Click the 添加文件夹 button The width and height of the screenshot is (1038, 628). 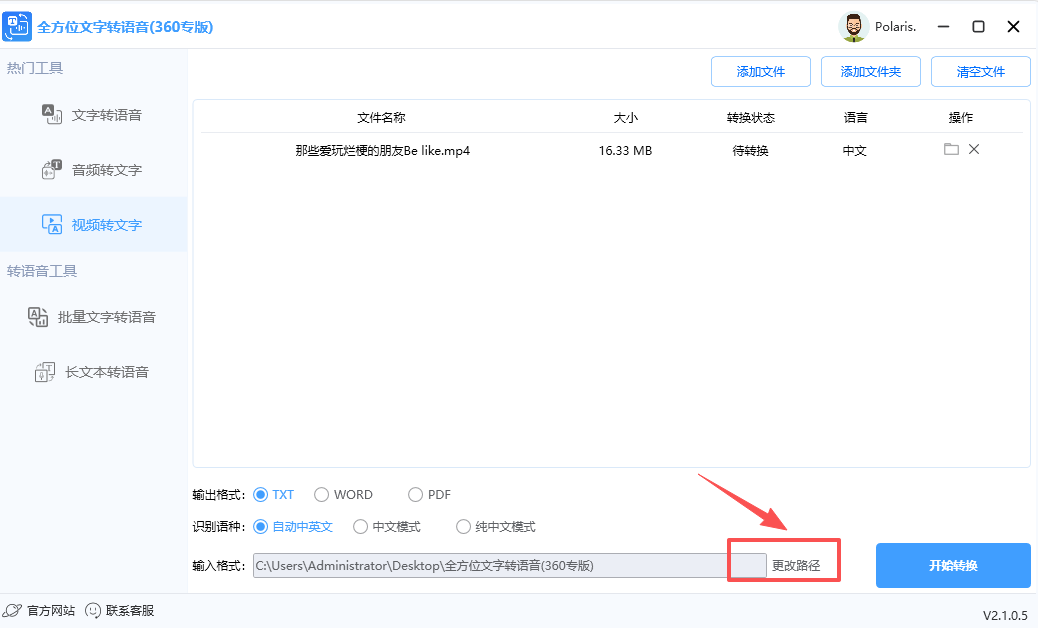point(870,71)
